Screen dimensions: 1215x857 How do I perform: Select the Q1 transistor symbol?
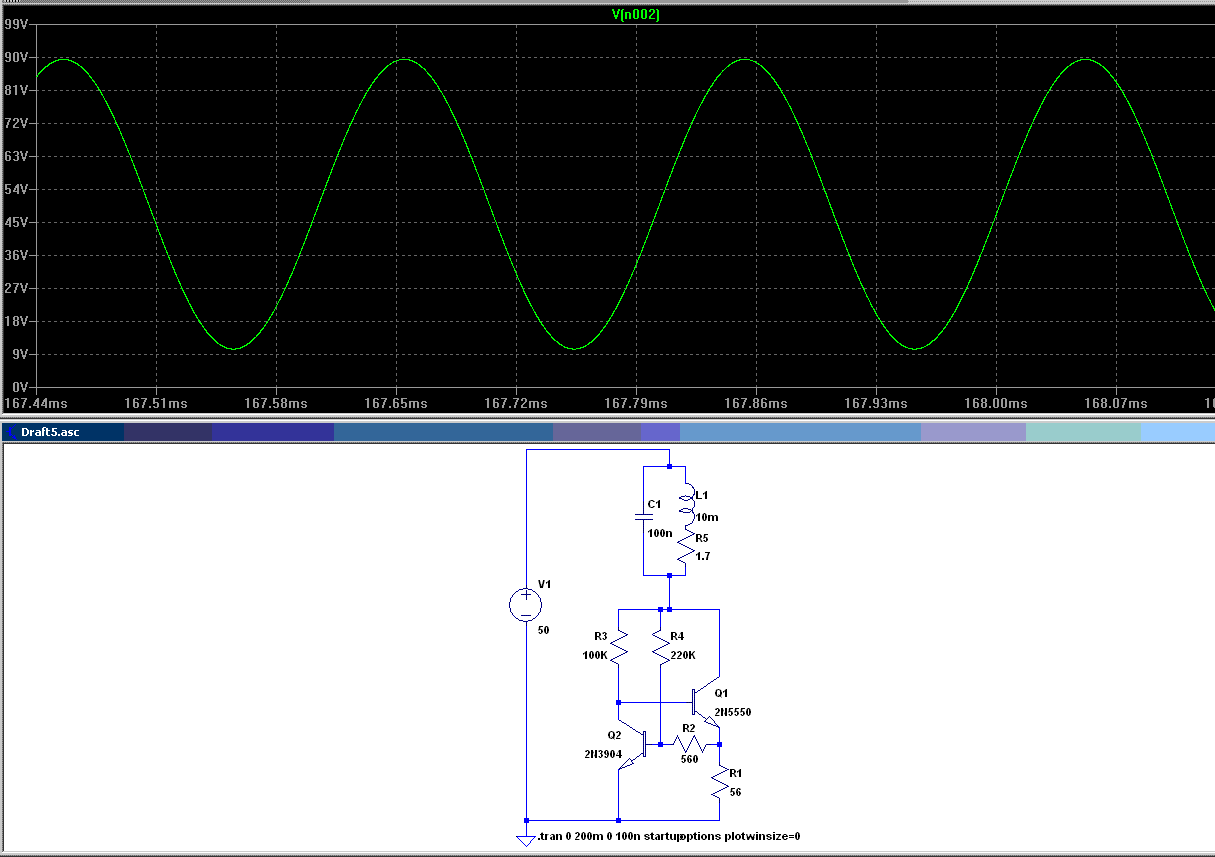pyautogui.click(x=705, y=704)
